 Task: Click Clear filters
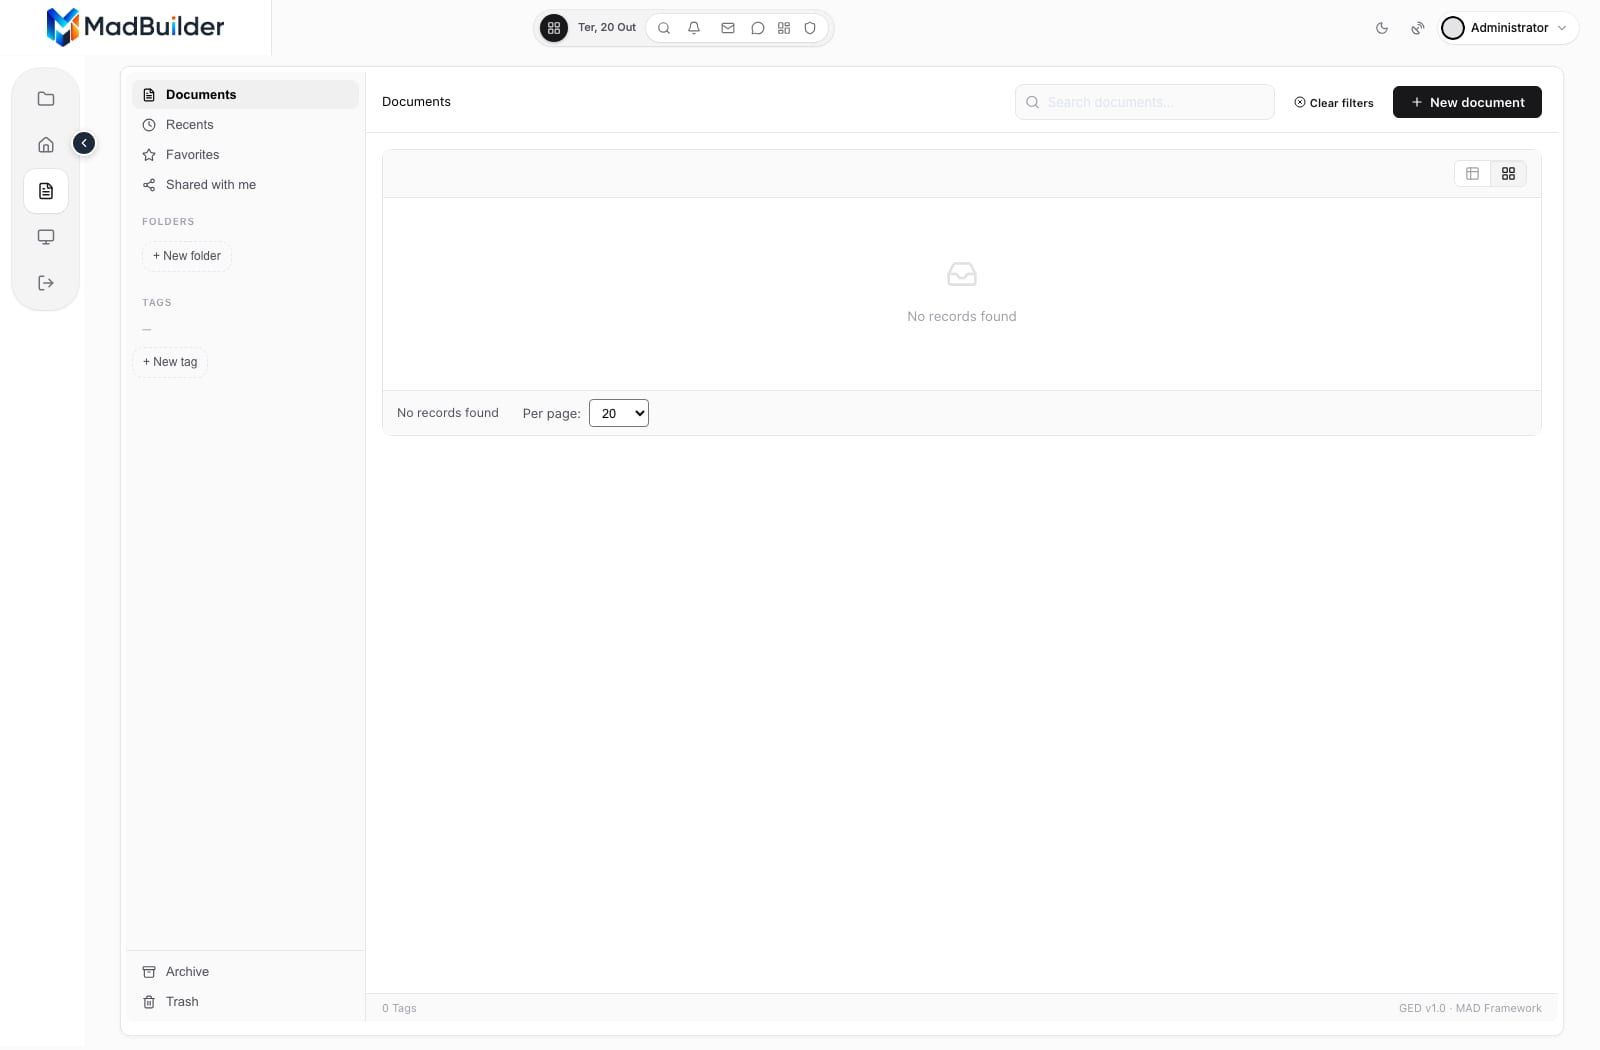pyautogui.click(x=1334, y=103)
